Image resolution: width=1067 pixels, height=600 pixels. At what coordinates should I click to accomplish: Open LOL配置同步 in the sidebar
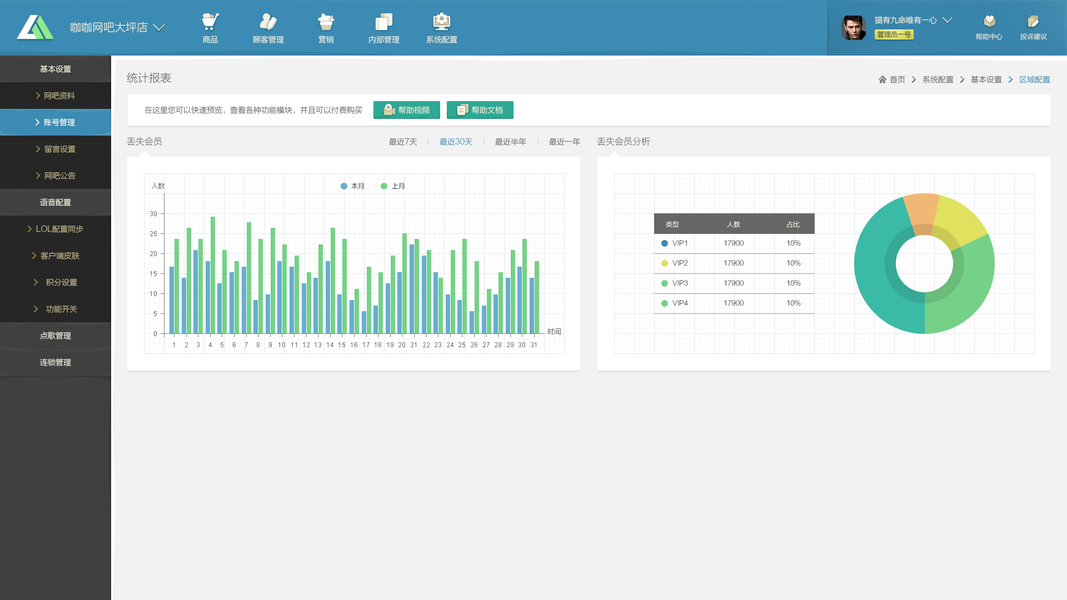[55, 229]
